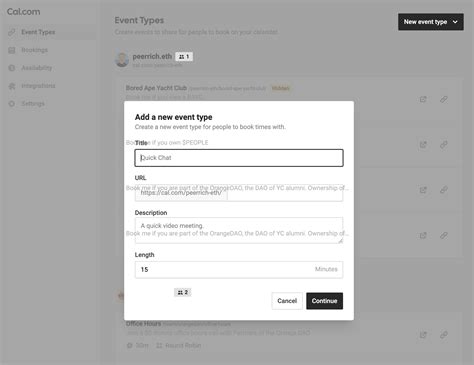The image size is (474, 365).
Task: Copy link icon for Office Hours event
Action: coord(443,335)
